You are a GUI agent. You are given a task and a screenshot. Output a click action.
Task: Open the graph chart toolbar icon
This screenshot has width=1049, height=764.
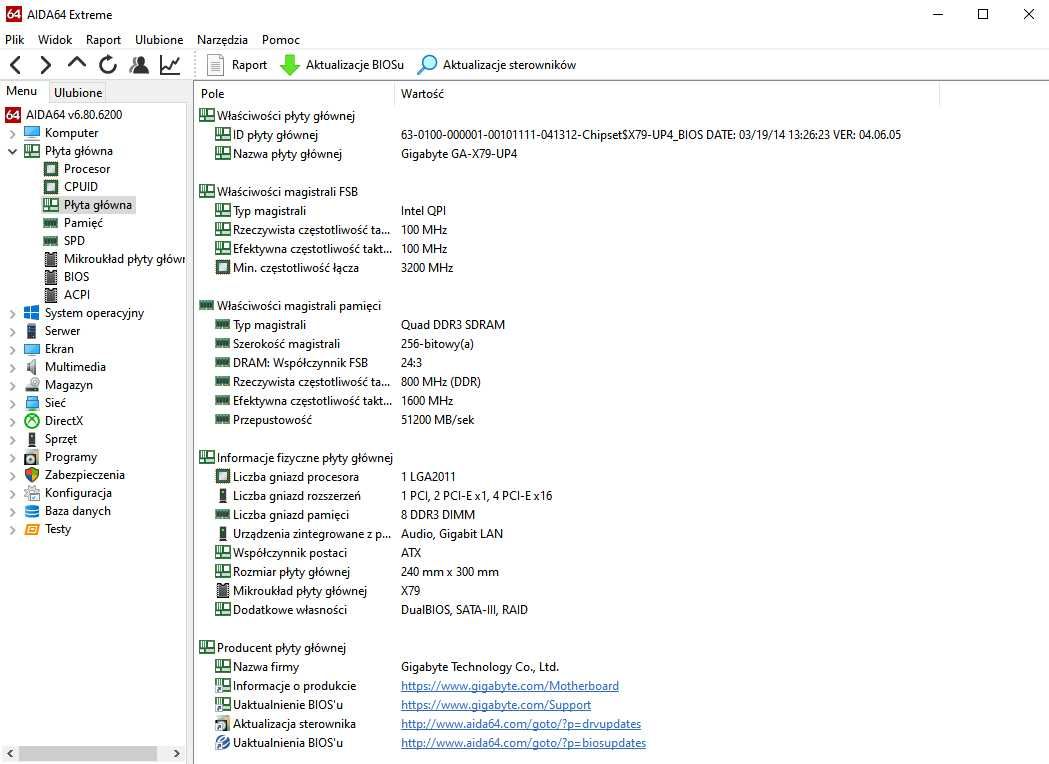[x=170, y=65]
